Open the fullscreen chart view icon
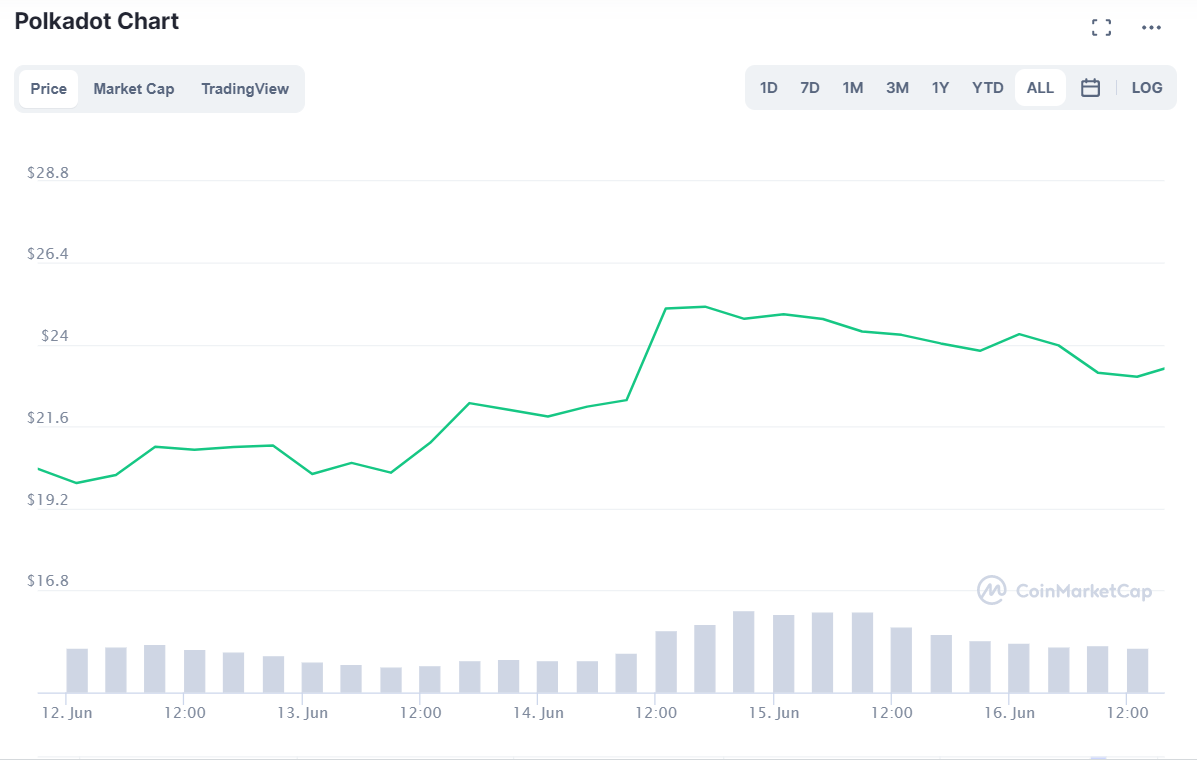The image size is (1197, 760). click(x=1101, y=27)
